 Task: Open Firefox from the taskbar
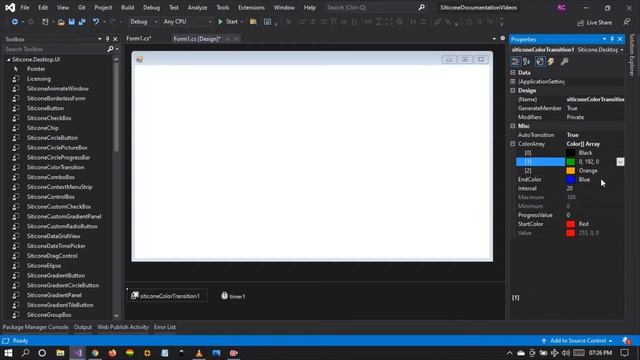[112, 353]
